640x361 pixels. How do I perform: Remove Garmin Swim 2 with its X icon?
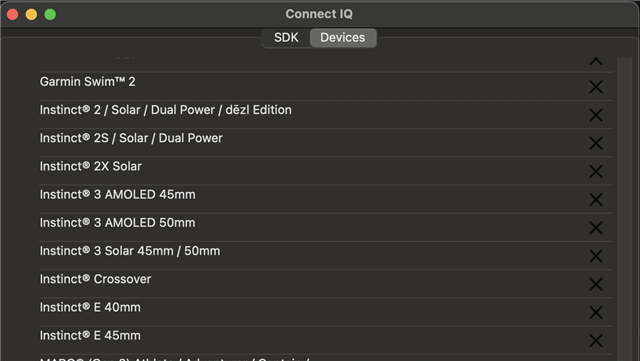[596, 87]
